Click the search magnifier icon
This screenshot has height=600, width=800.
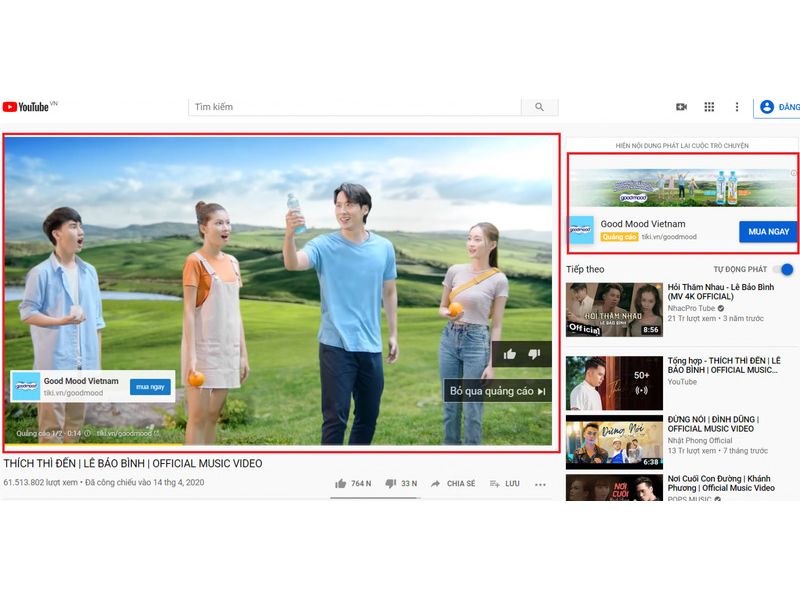pyautogui.click(x=540, y=106)
